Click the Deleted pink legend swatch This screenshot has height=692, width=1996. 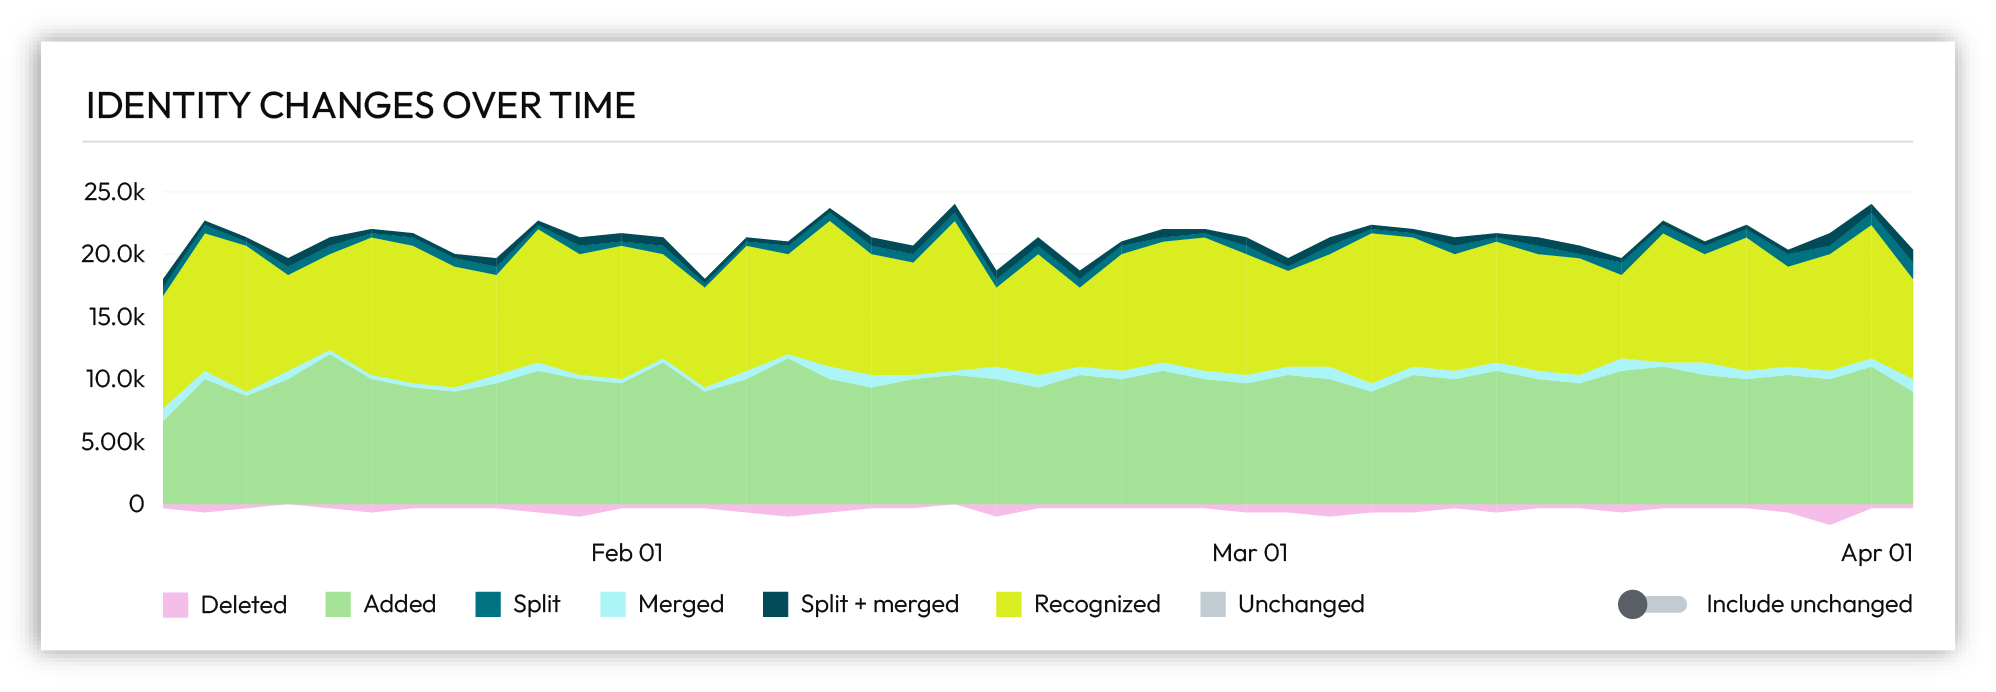pyautogui.click(x=175, y=605)
